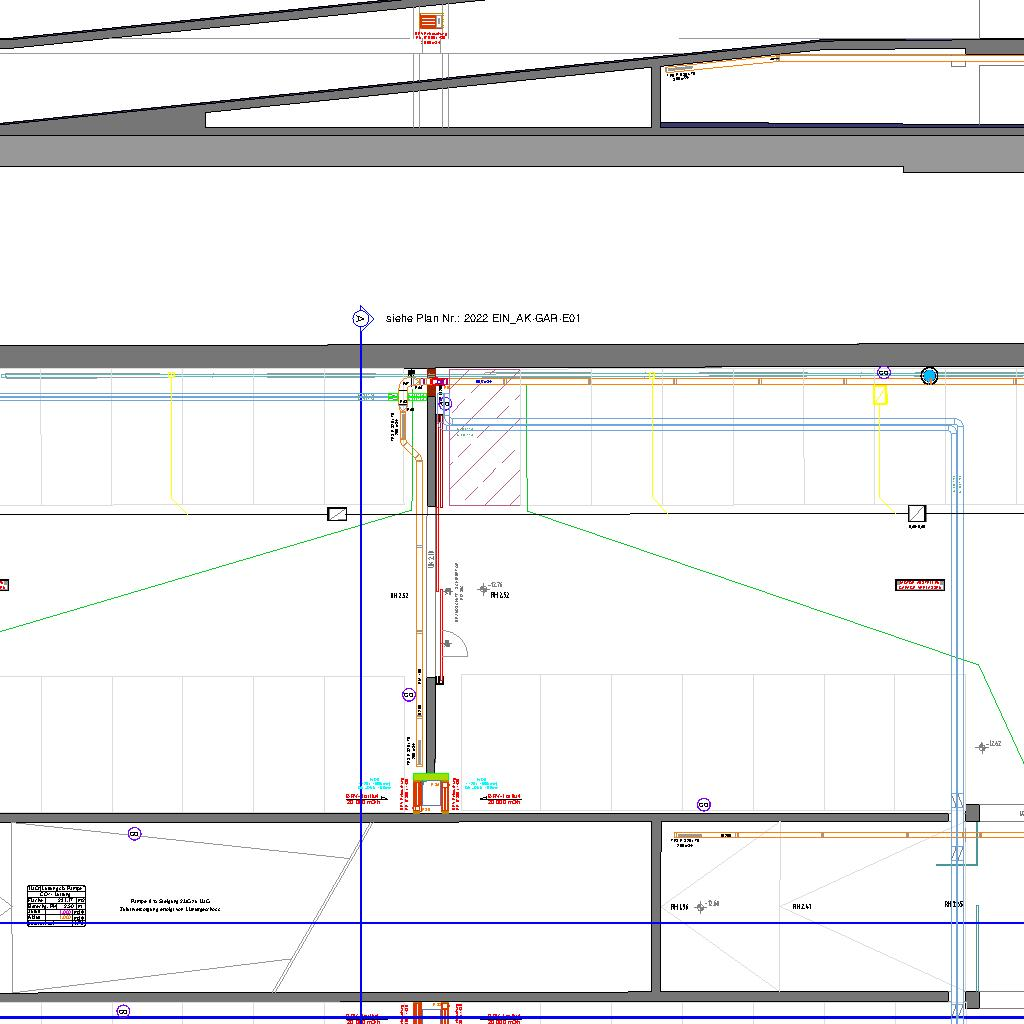Select the CO sensor in the ramp area
Image resolution: width=1024 pixels, height=1024 pixels.
(135, 833)
